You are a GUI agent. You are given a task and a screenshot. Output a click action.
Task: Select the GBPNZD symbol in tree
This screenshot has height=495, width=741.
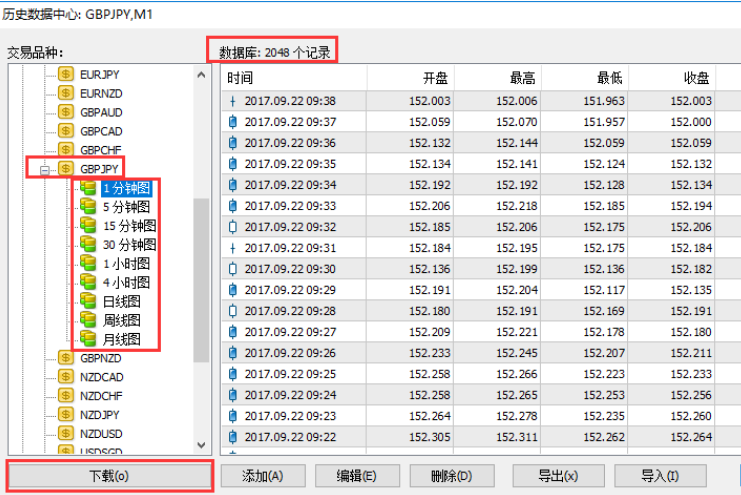101,357
